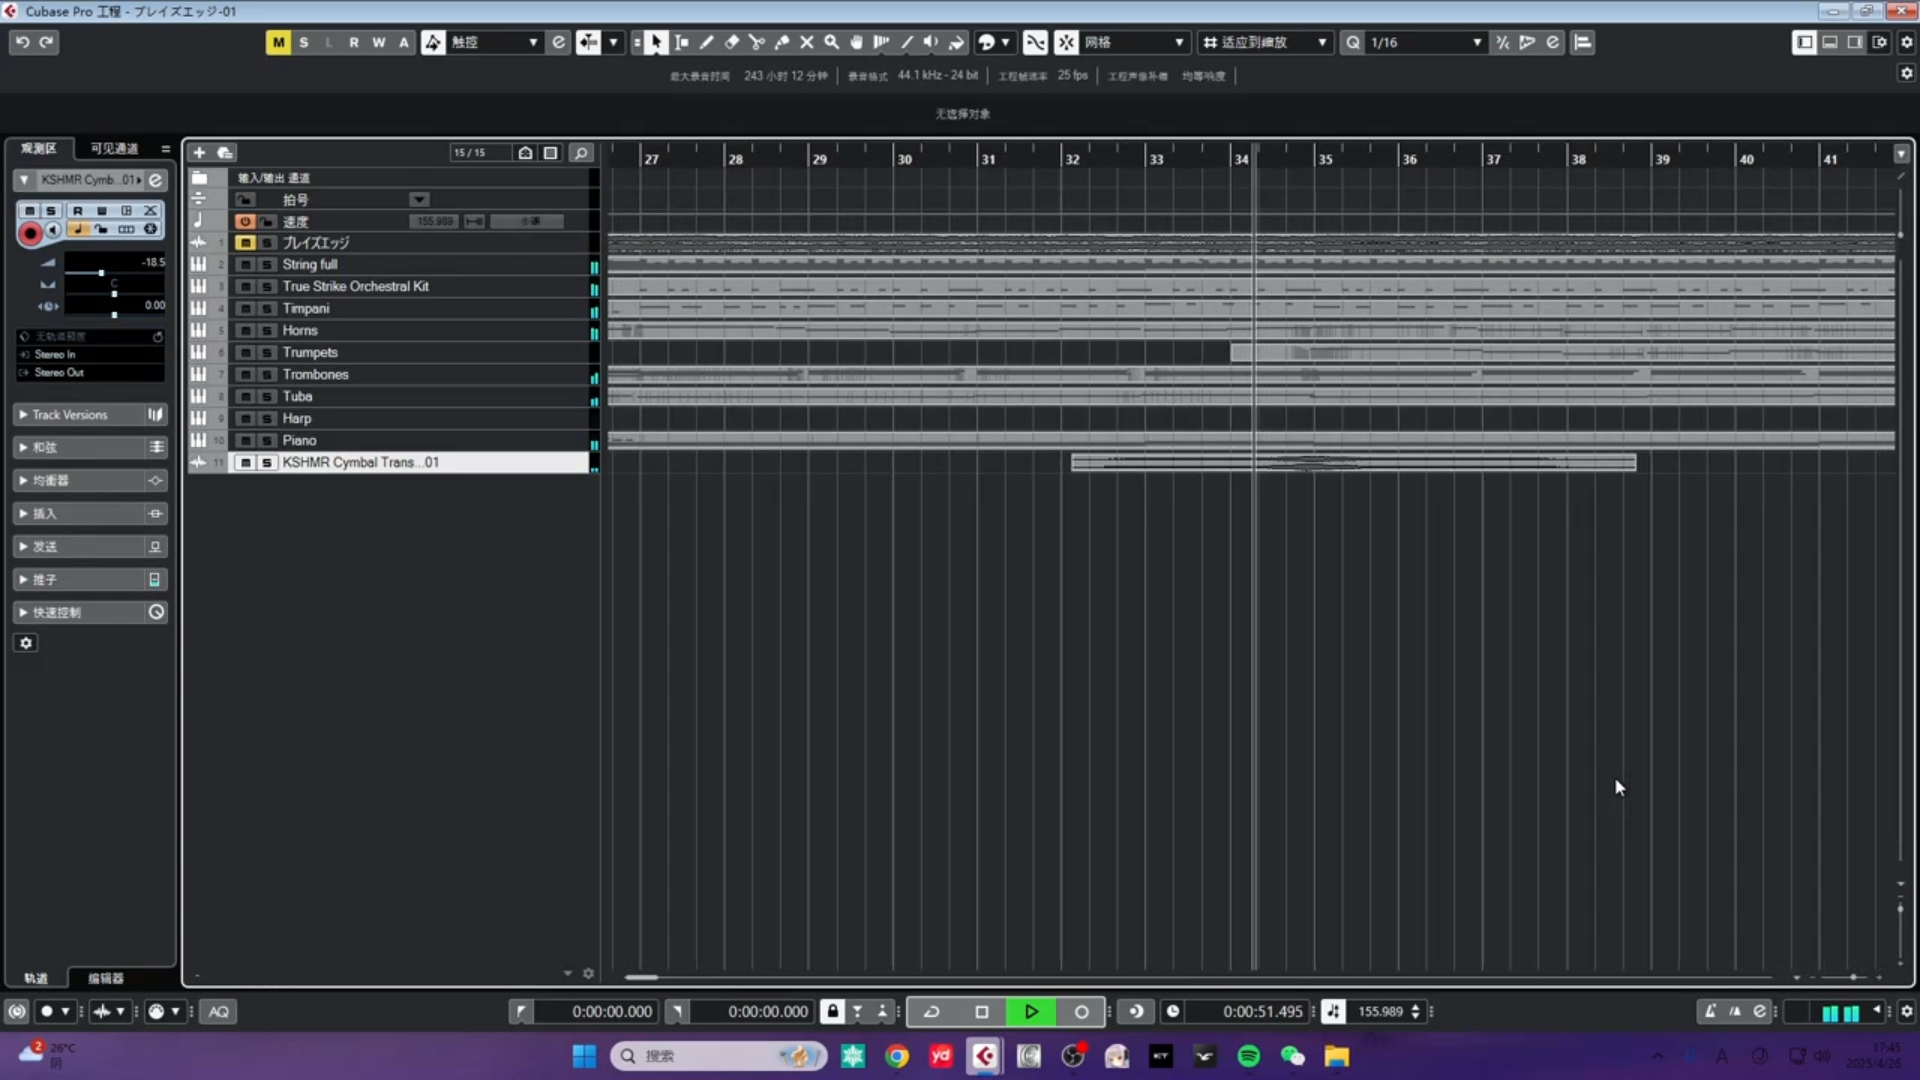
Task: Click the Add Track plus button
Action: 199,152
